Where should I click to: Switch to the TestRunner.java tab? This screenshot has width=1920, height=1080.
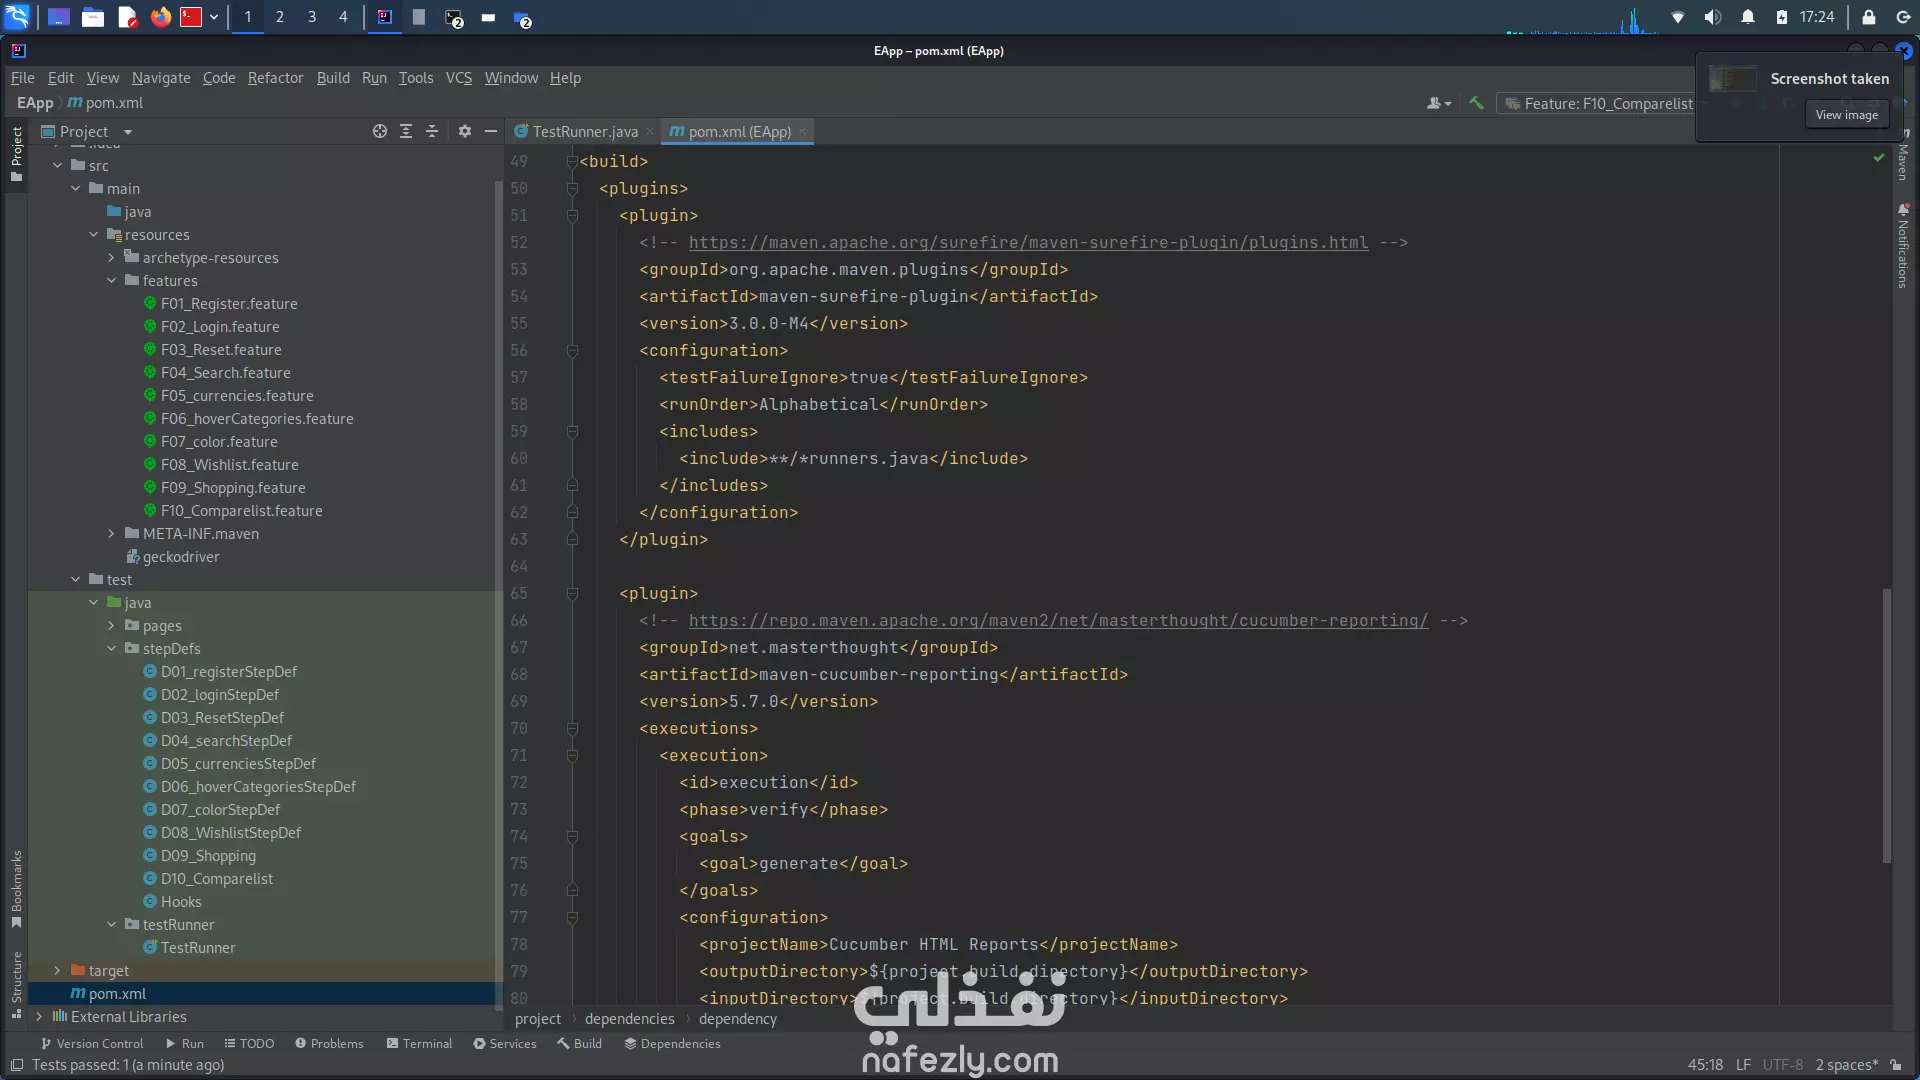[584, 132]
